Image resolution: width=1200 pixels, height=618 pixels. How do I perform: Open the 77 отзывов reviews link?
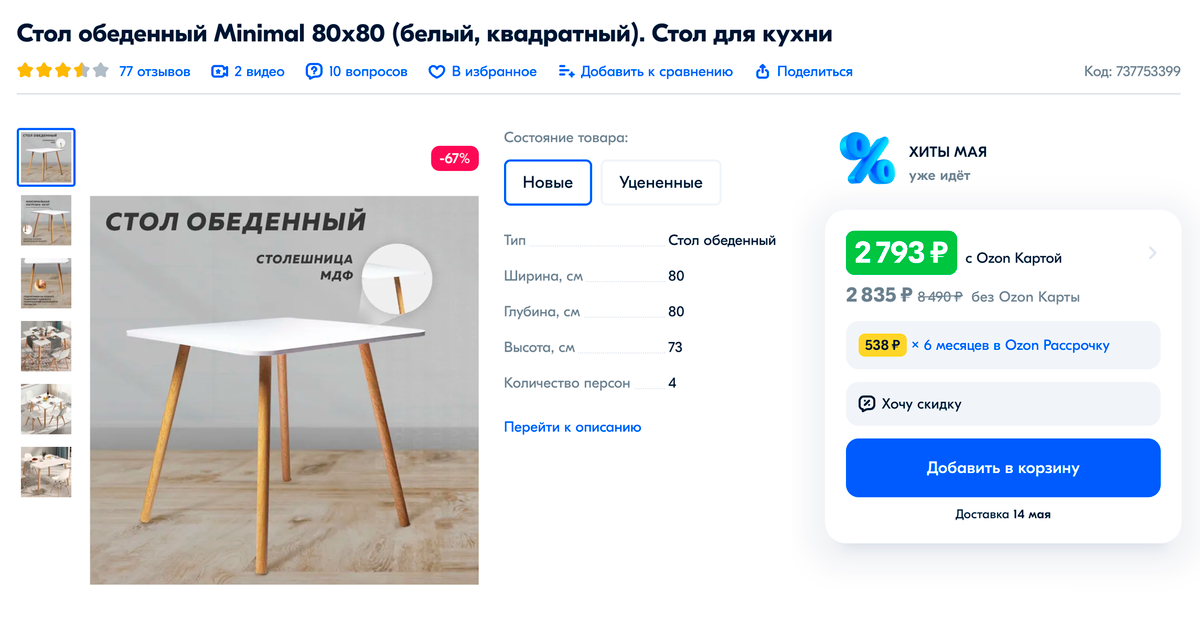[x=154, y=72]
